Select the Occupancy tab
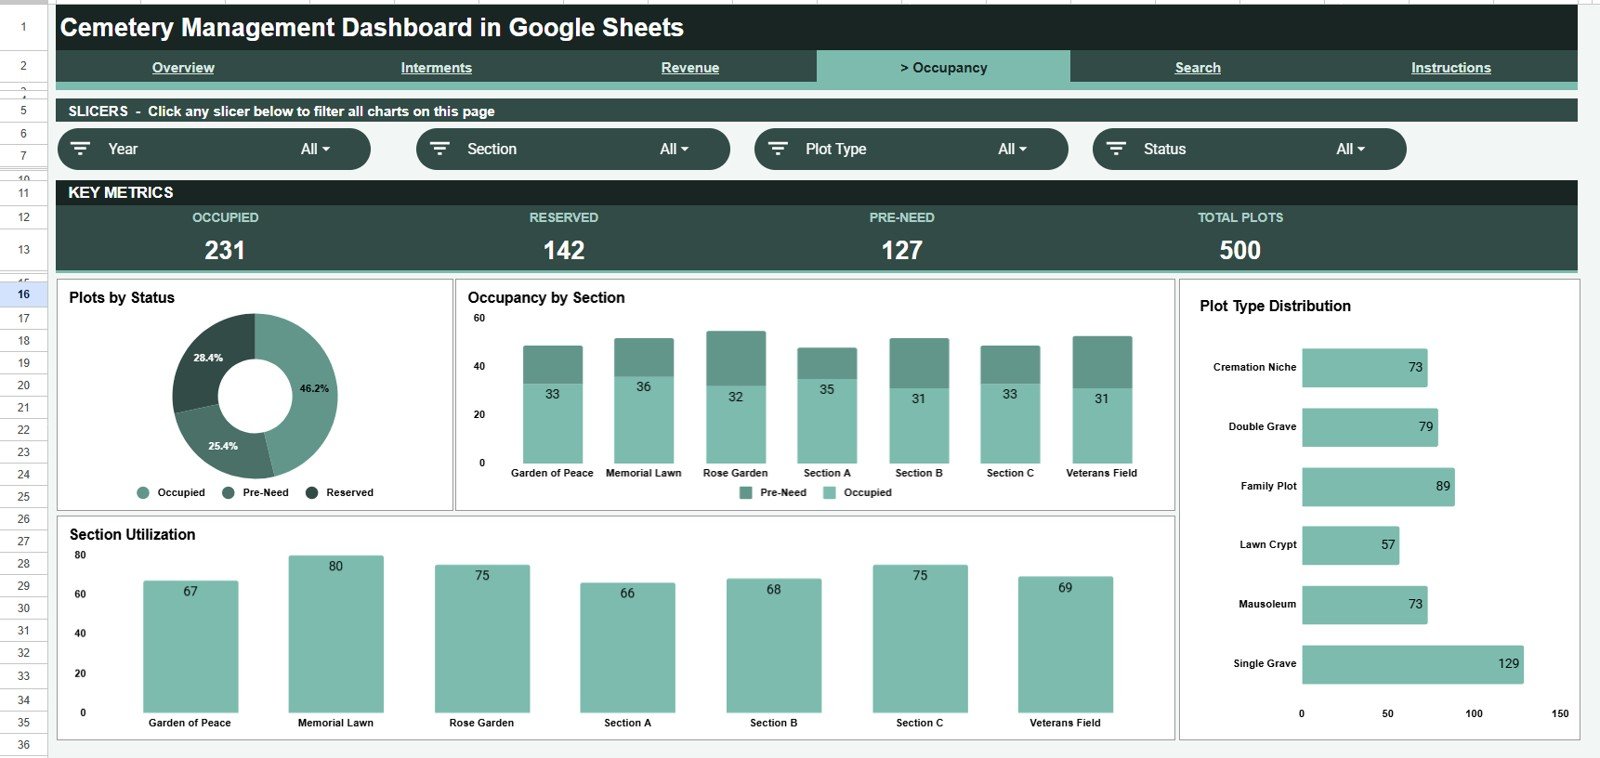The height and width of the screenshot is (758, 1600). point(943,67)
